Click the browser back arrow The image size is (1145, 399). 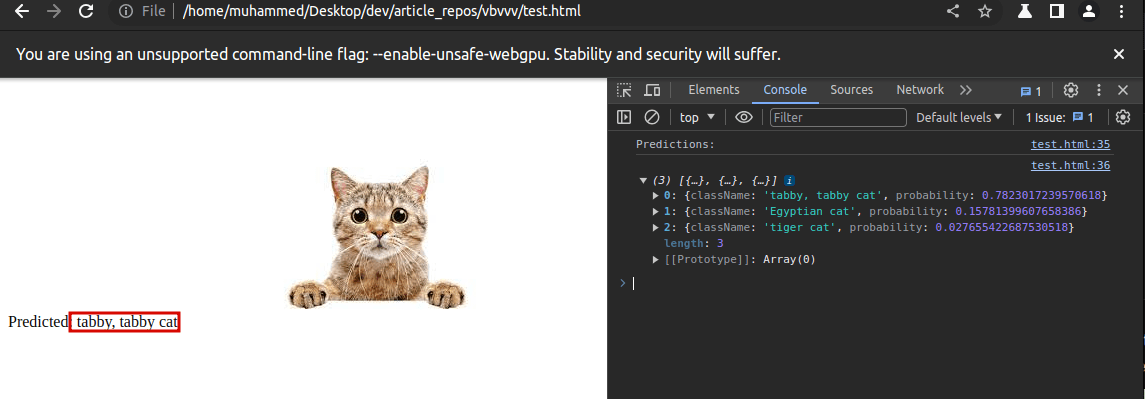23,11
